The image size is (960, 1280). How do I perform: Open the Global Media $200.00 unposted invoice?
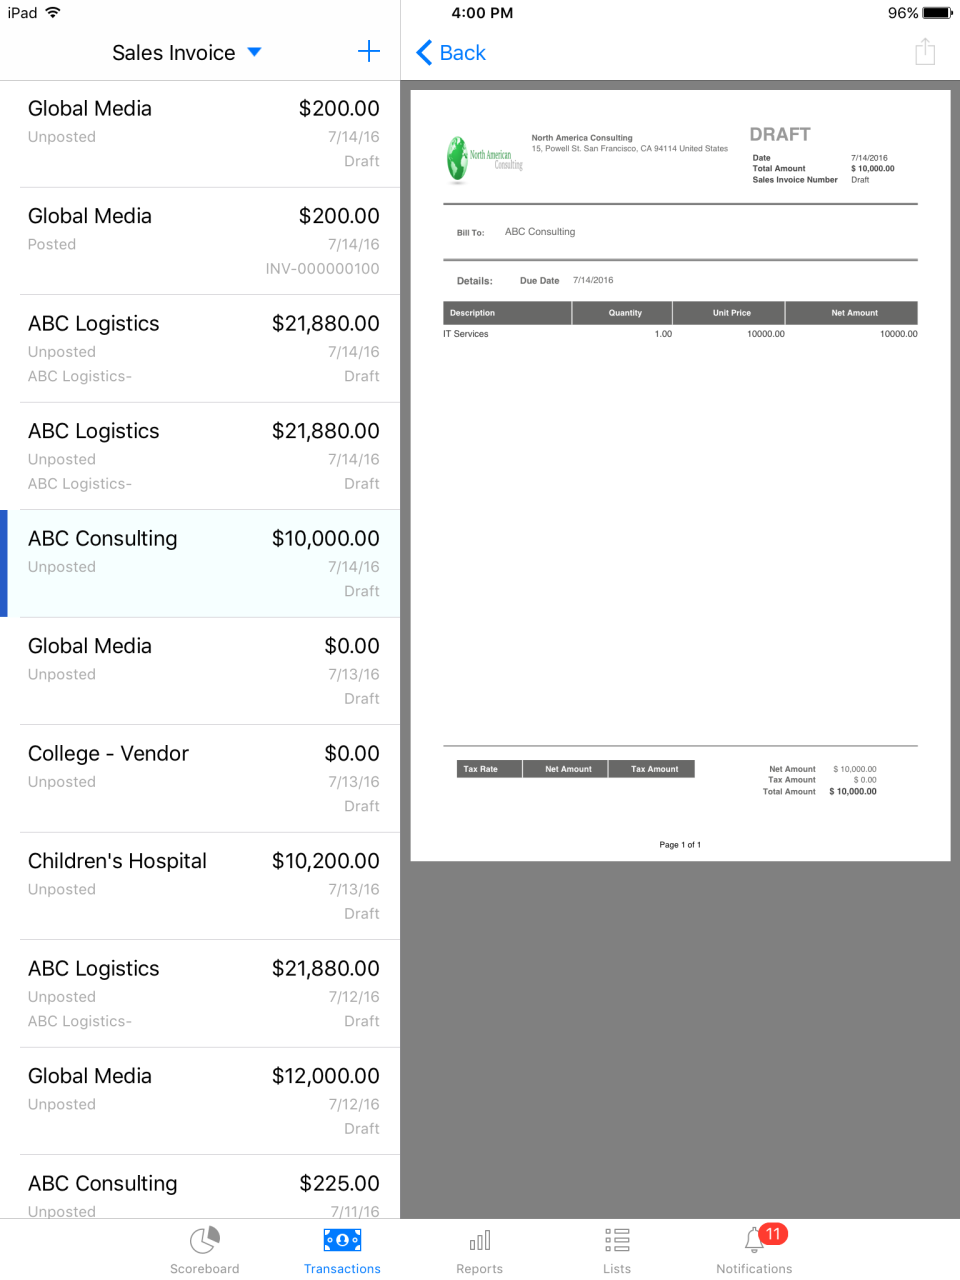200,134
